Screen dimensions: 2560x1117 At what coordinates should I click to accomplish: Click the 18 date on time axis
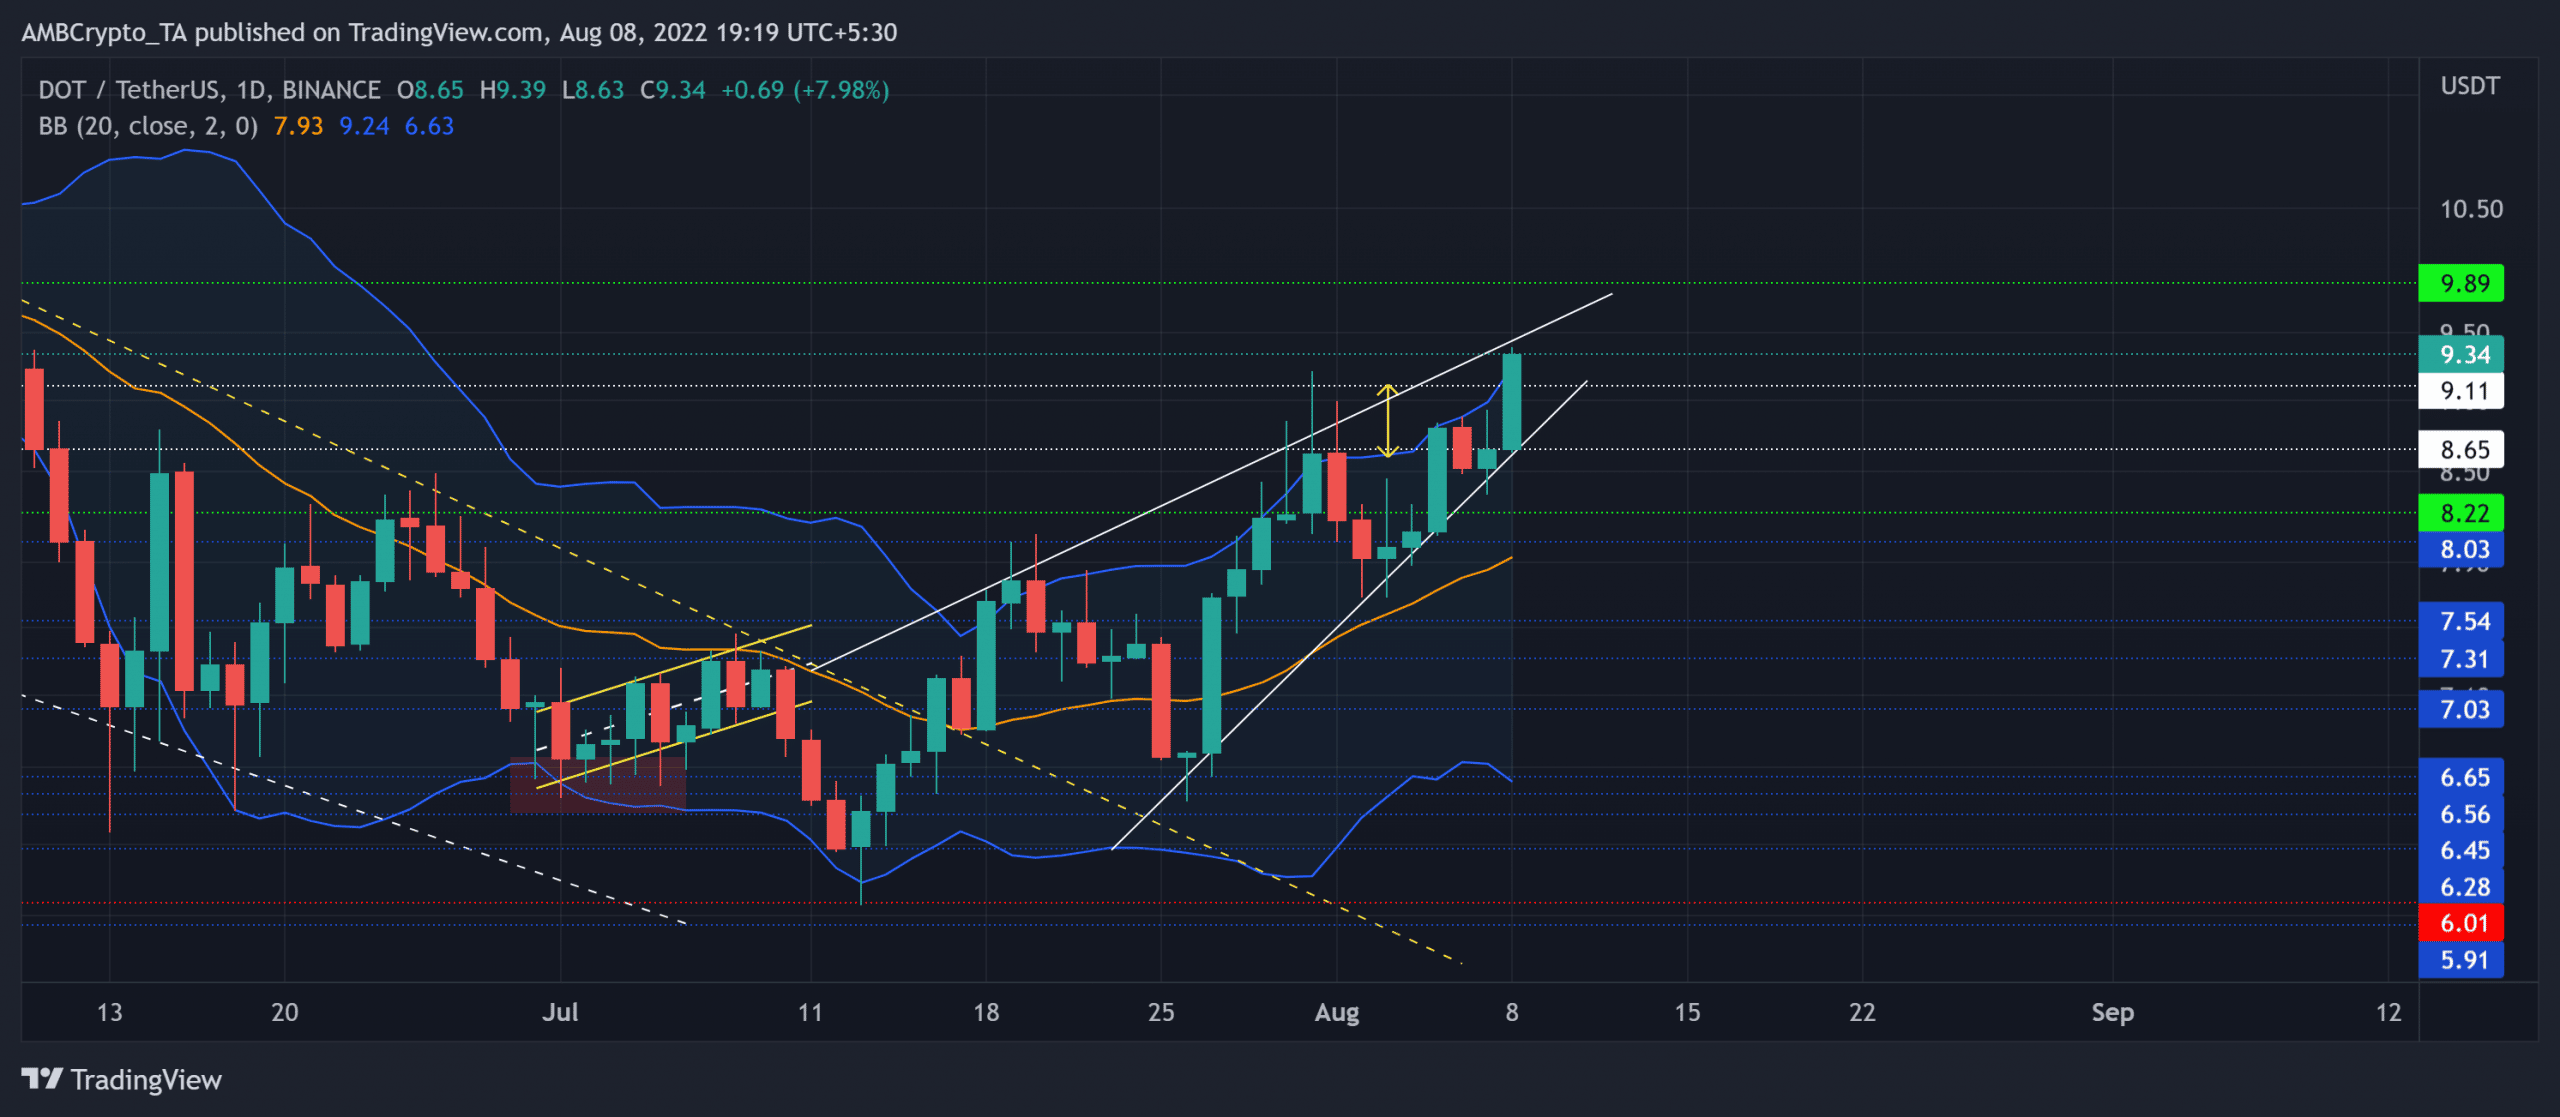coord(986,1012)
